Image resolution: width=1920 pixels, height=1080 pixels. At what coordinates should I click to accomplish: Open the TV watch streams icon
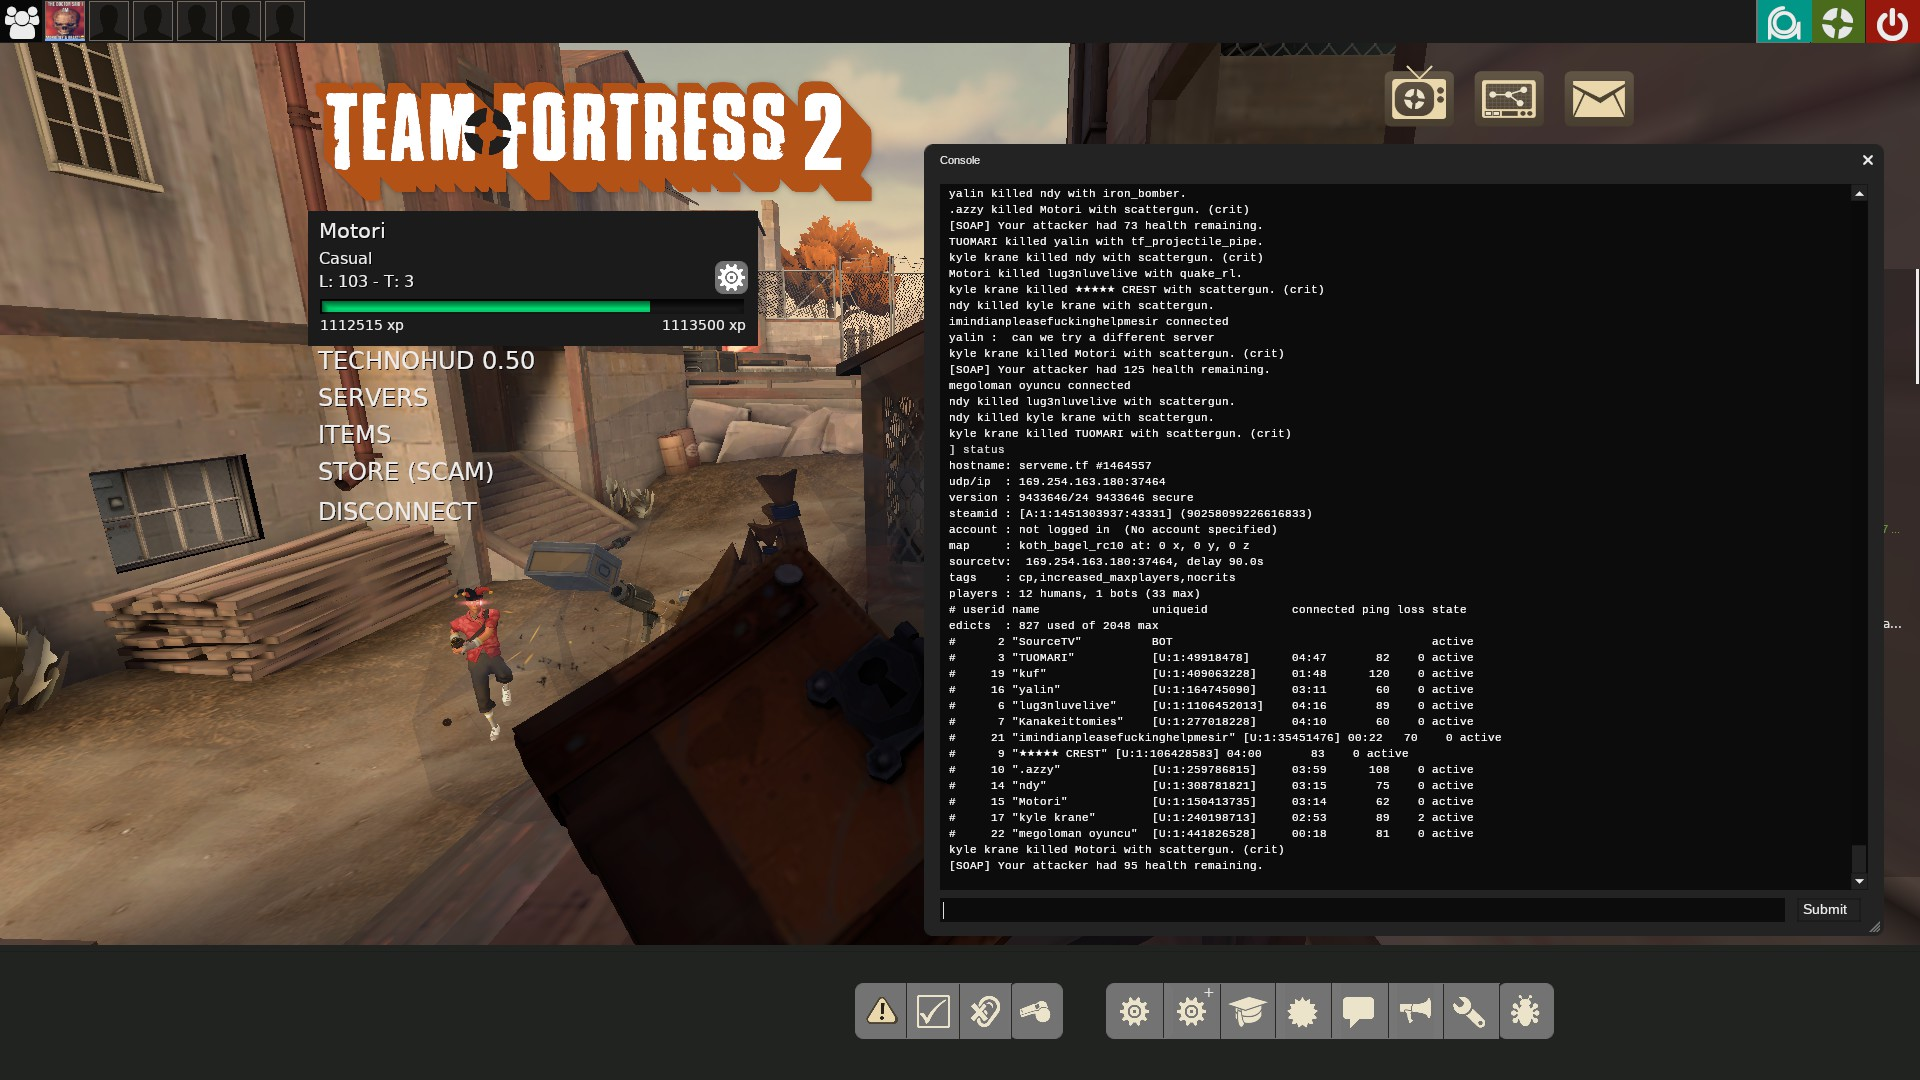[x=1418, y=98]
